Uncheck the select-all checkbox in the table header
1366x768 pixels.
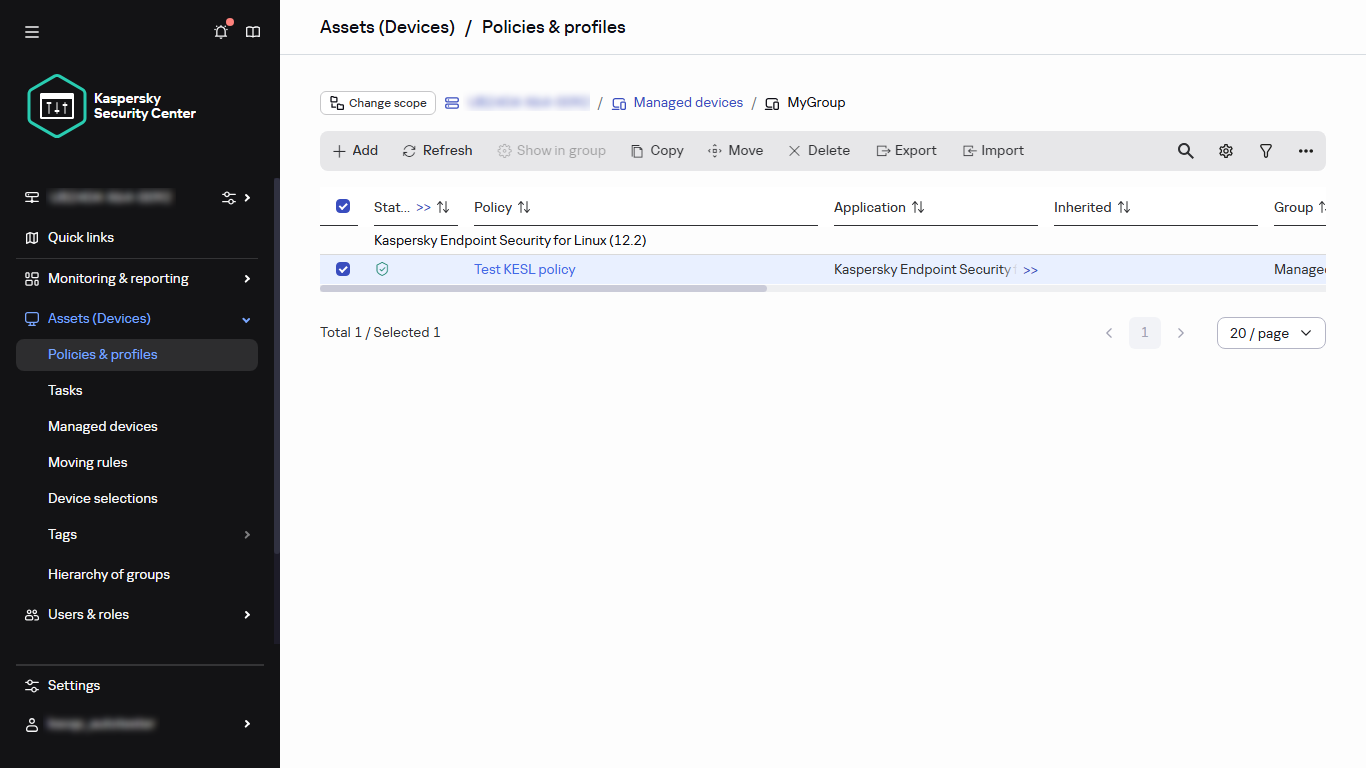coord(342,206)
